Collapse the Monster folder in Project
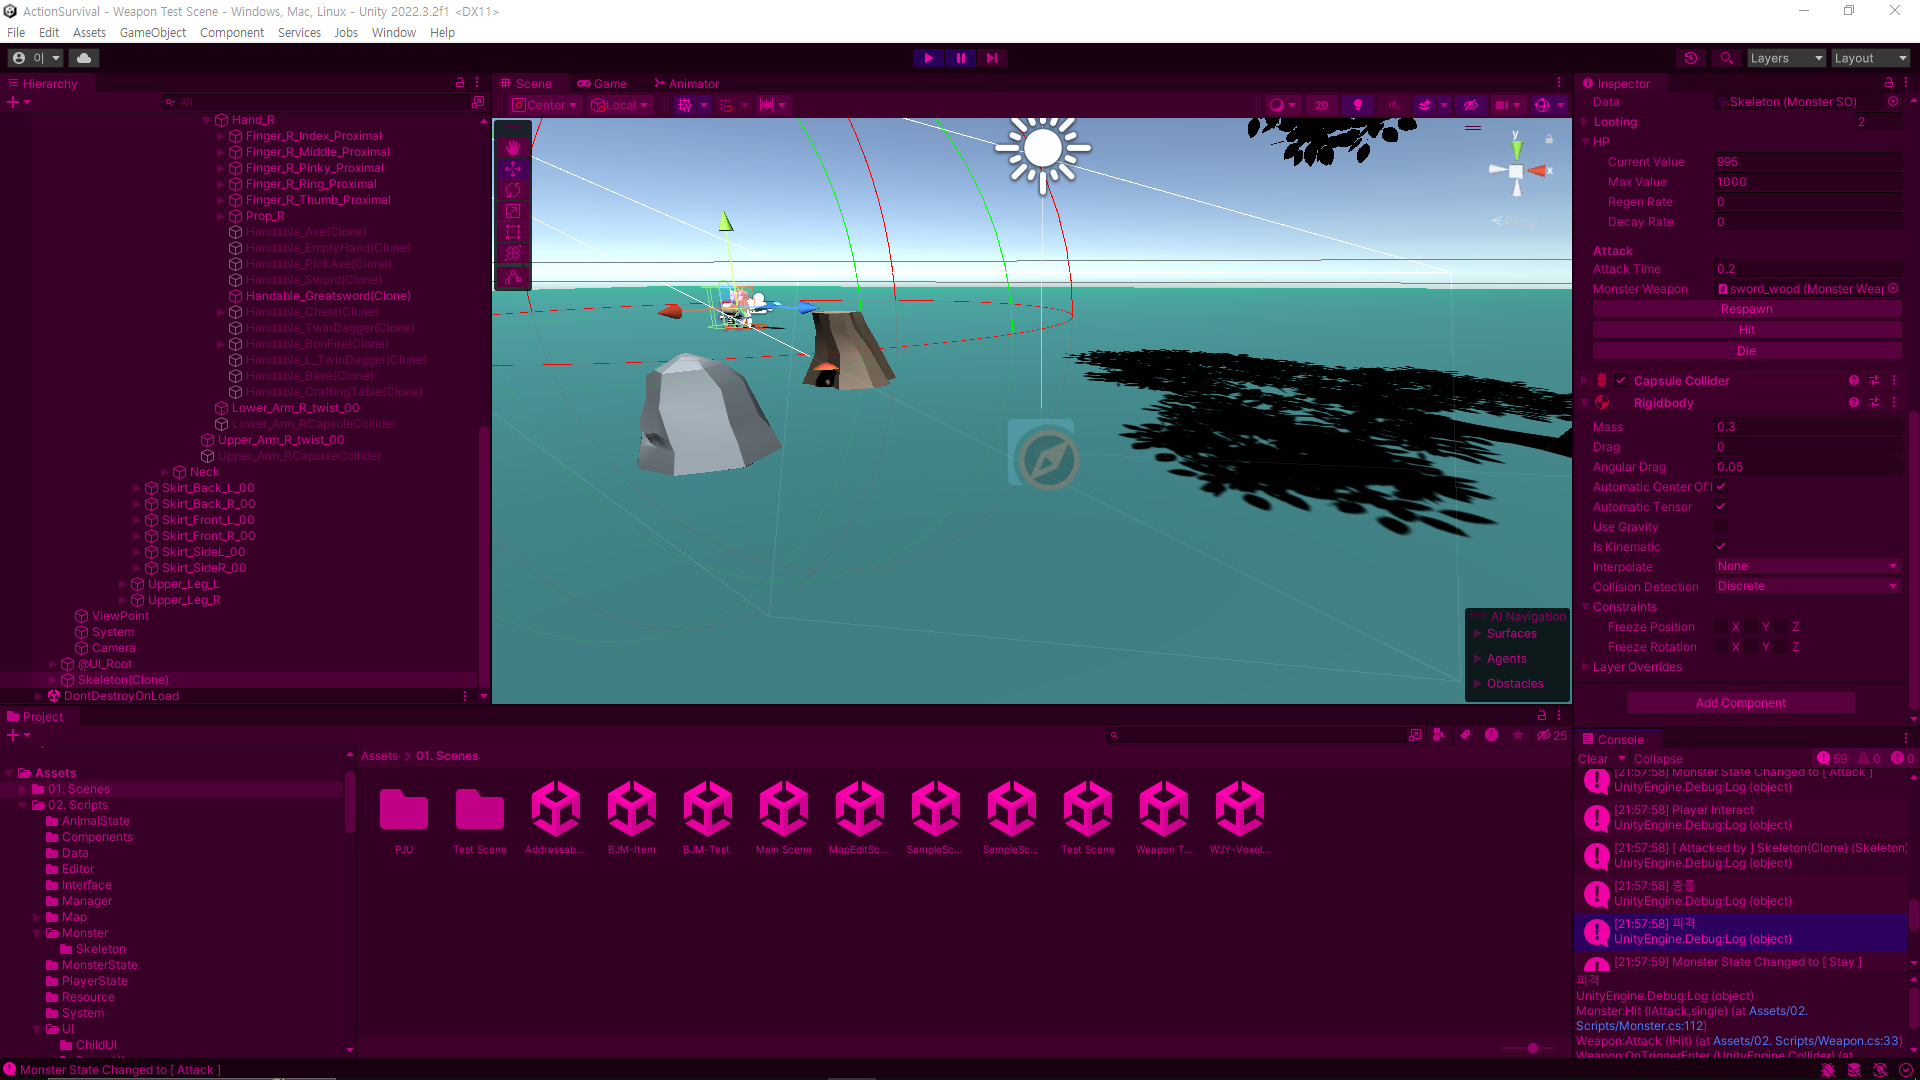Screen dimensions: 1920x1080 [37, 933]
